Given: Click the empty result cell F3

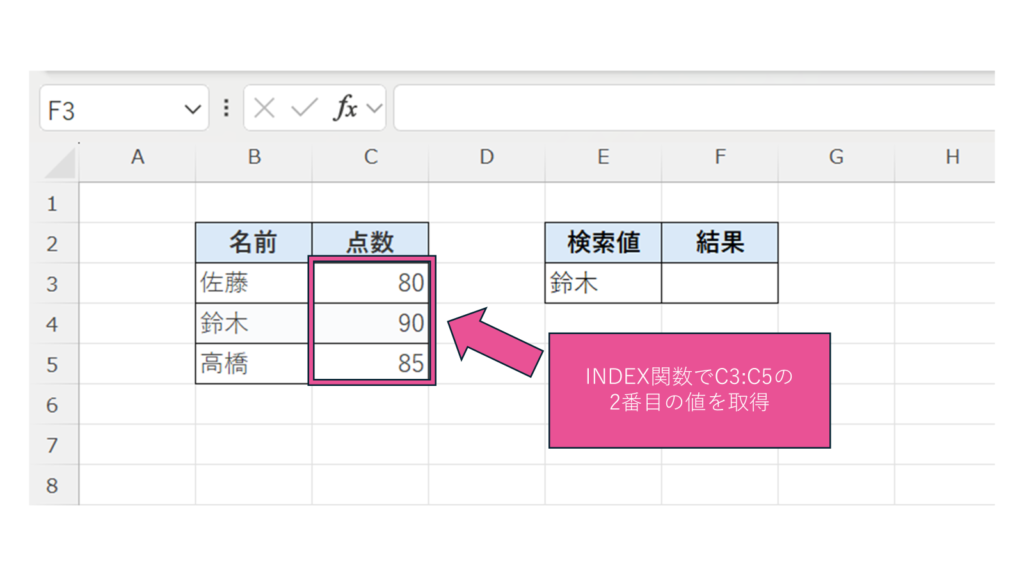Looking at the screenshot, I should pos(719,284).
